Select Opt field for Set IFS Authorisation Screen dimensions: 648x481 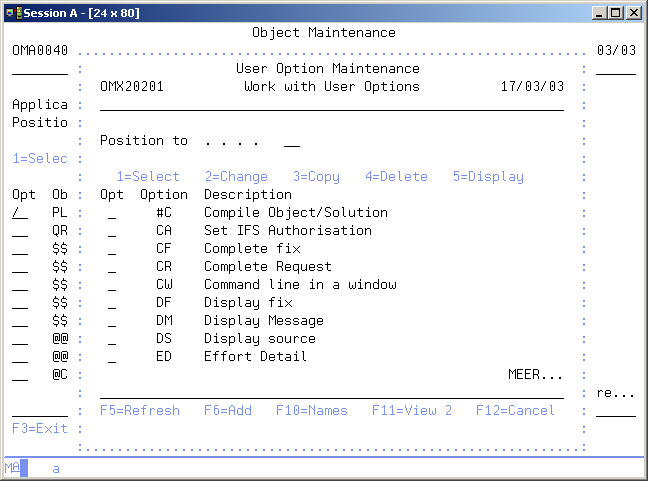[112, 231]
